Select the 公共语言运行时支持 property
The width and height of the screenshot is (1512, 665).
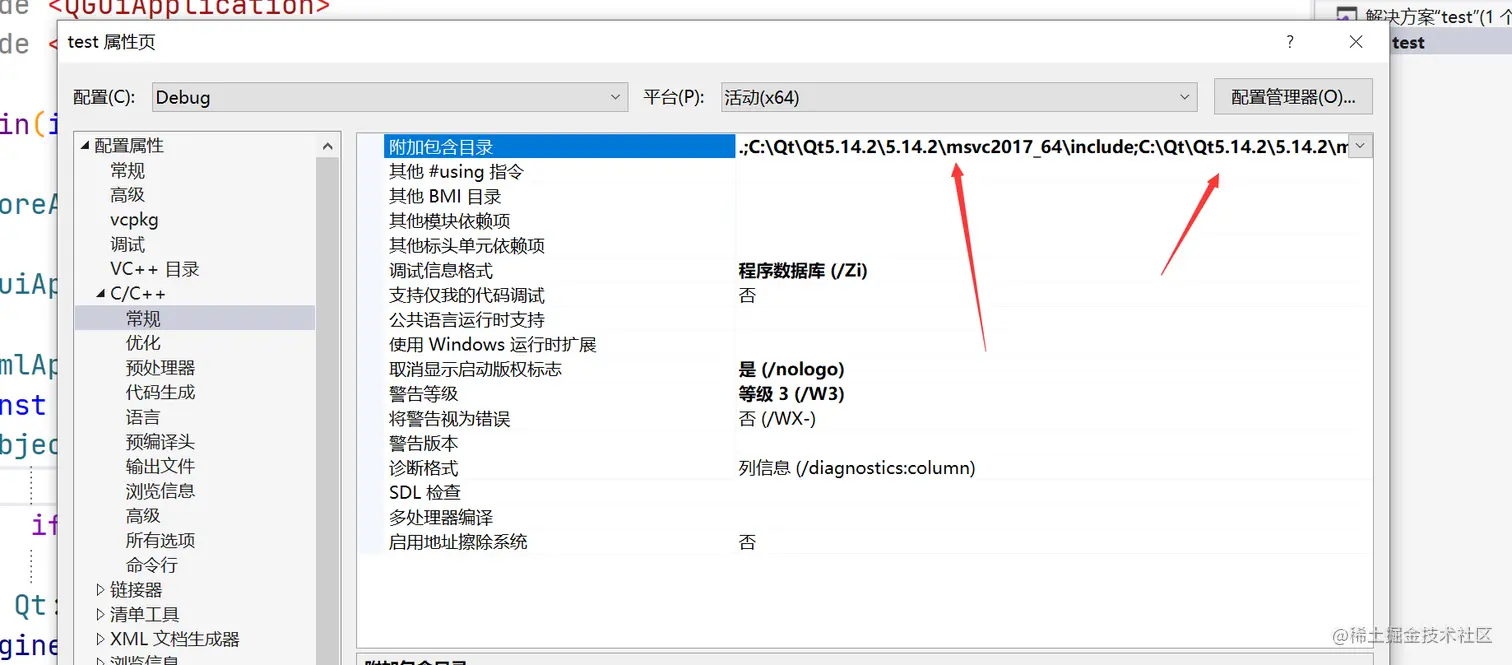click(467, 320)
